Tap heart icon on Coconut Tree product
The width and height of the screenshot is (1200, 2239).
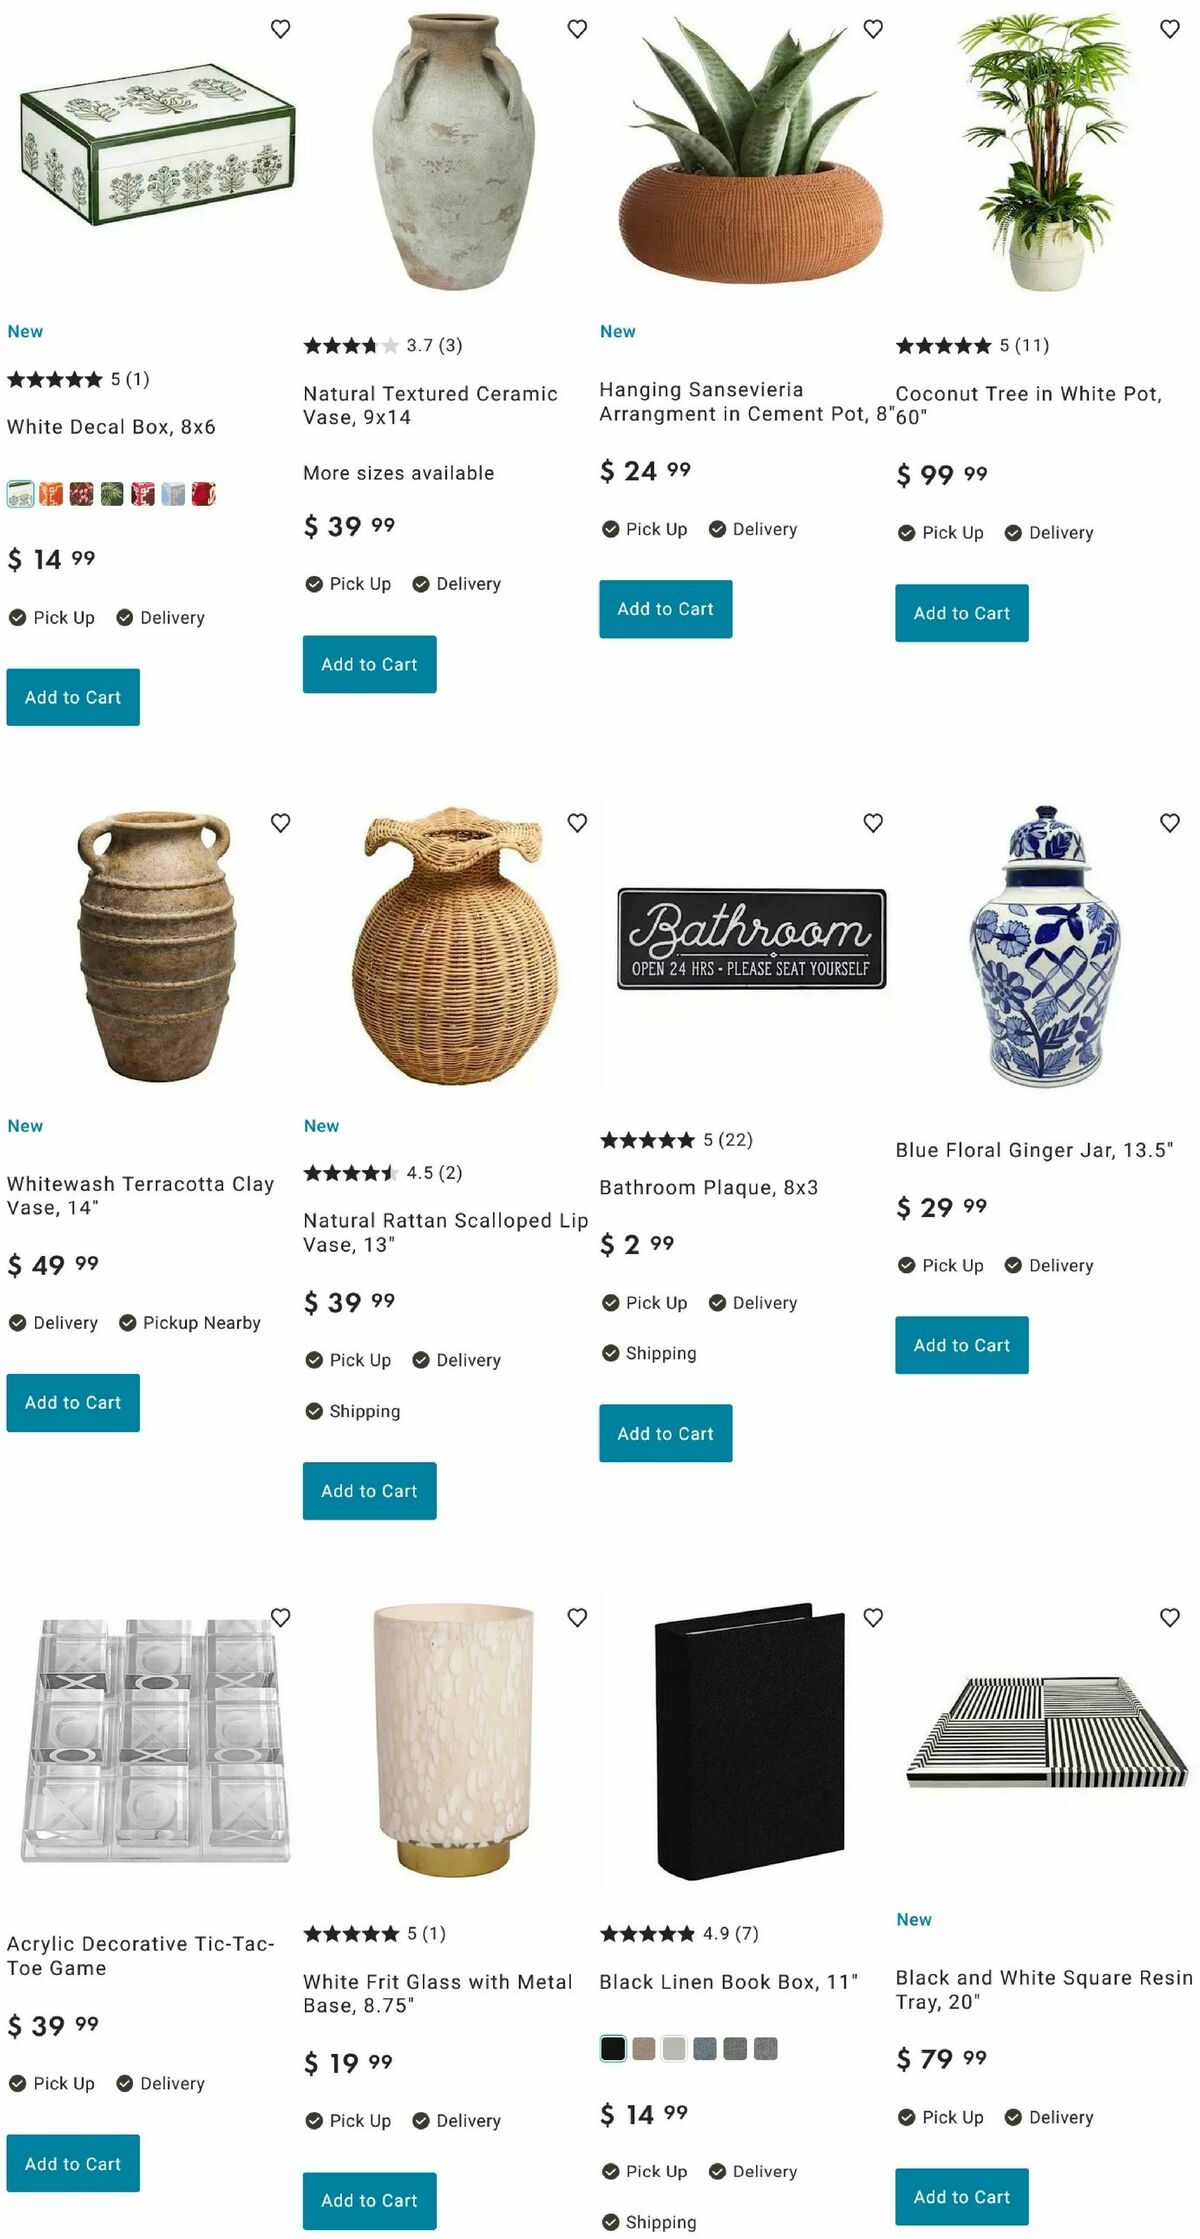pyautogui.click(x=1170, y=29)
